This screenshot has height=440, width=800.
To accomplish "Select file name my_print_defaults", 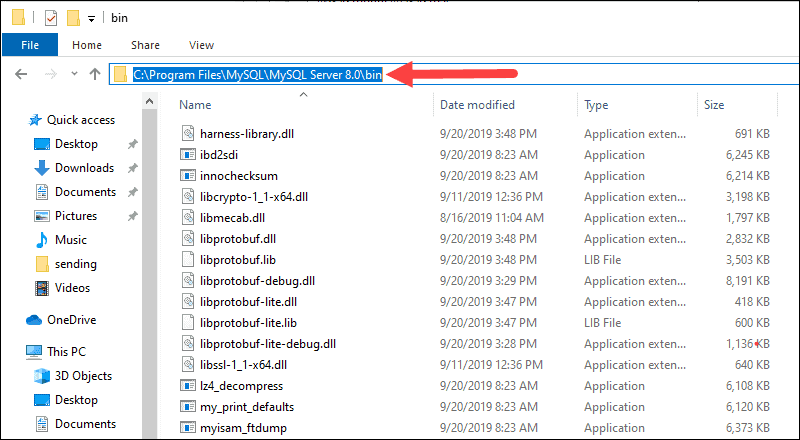I will click(x=247, y=407).
